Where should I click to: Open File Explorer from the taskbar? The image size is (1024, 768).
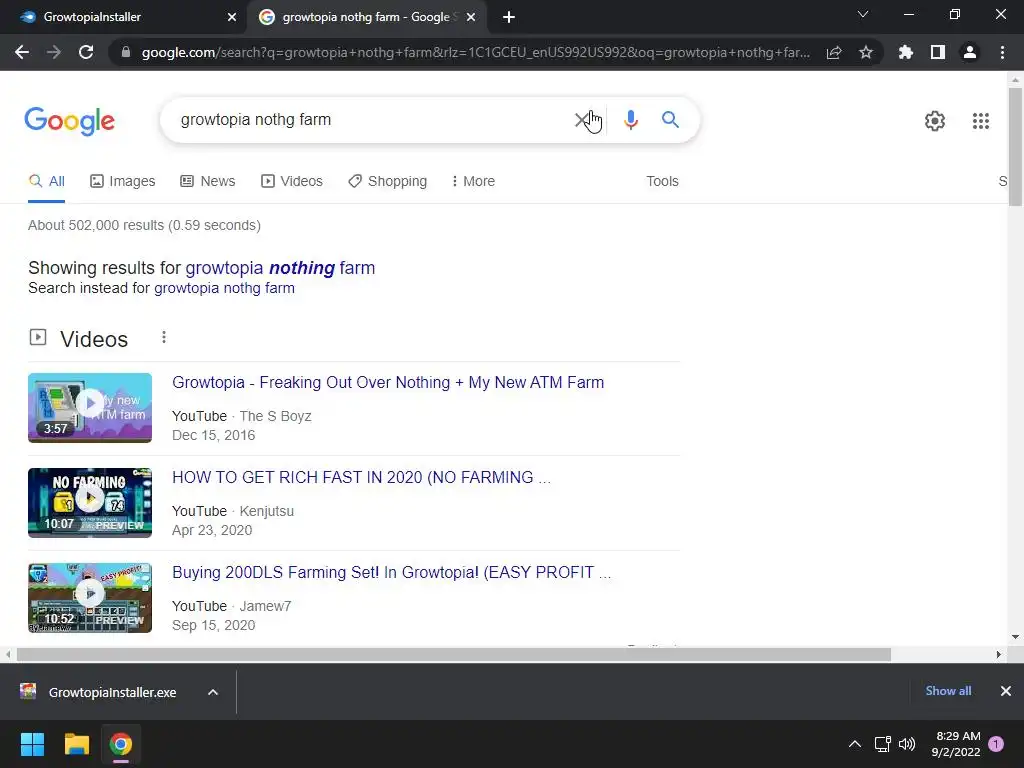tap(76, 744)
